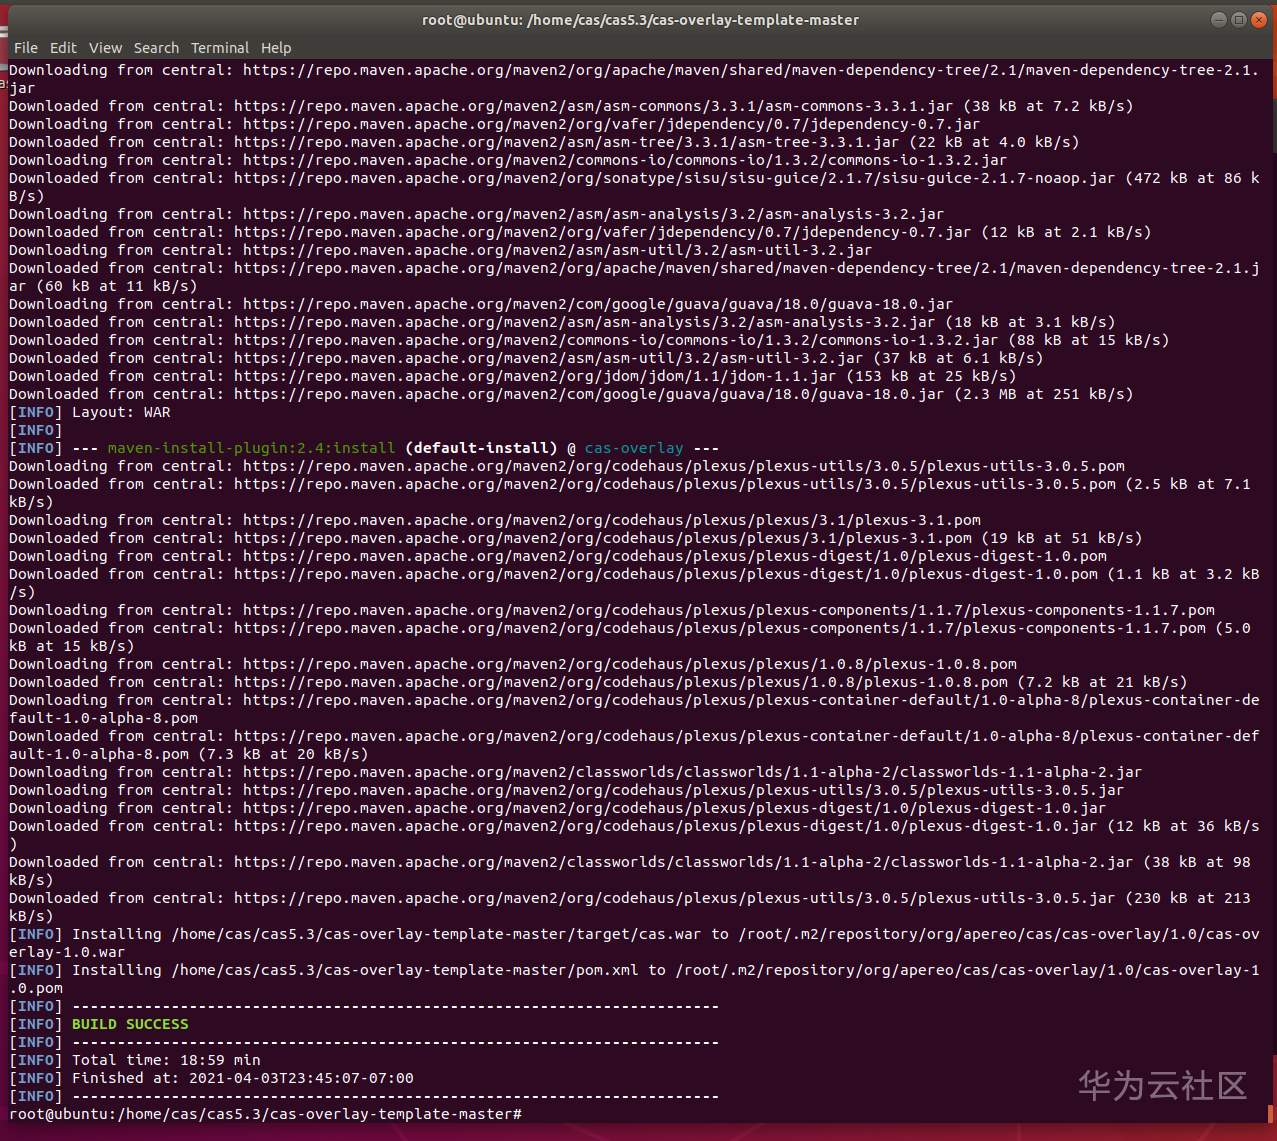
Task: Open the Downloading guava-18.0.jar URL
Action: [x=598, y=304]
